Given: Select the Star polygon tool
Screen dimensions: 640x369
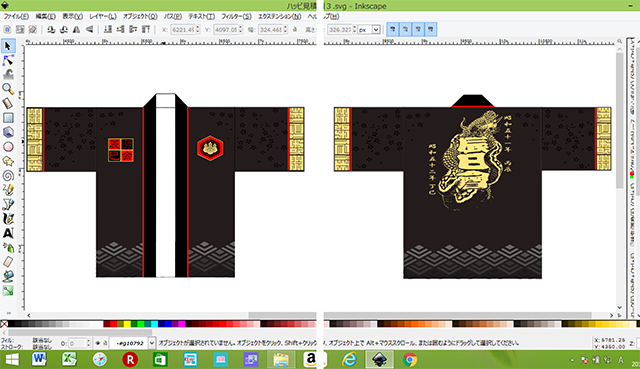Looking at the screenshot, I should 8,161.
